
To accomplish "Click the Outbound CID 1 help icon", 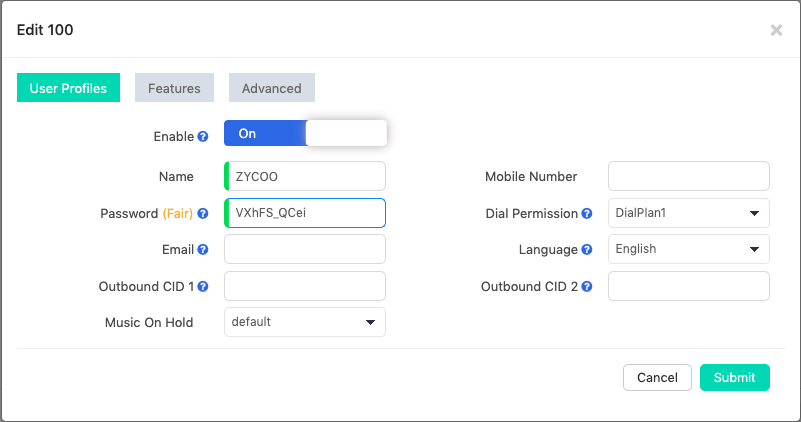I will [203, 287].
